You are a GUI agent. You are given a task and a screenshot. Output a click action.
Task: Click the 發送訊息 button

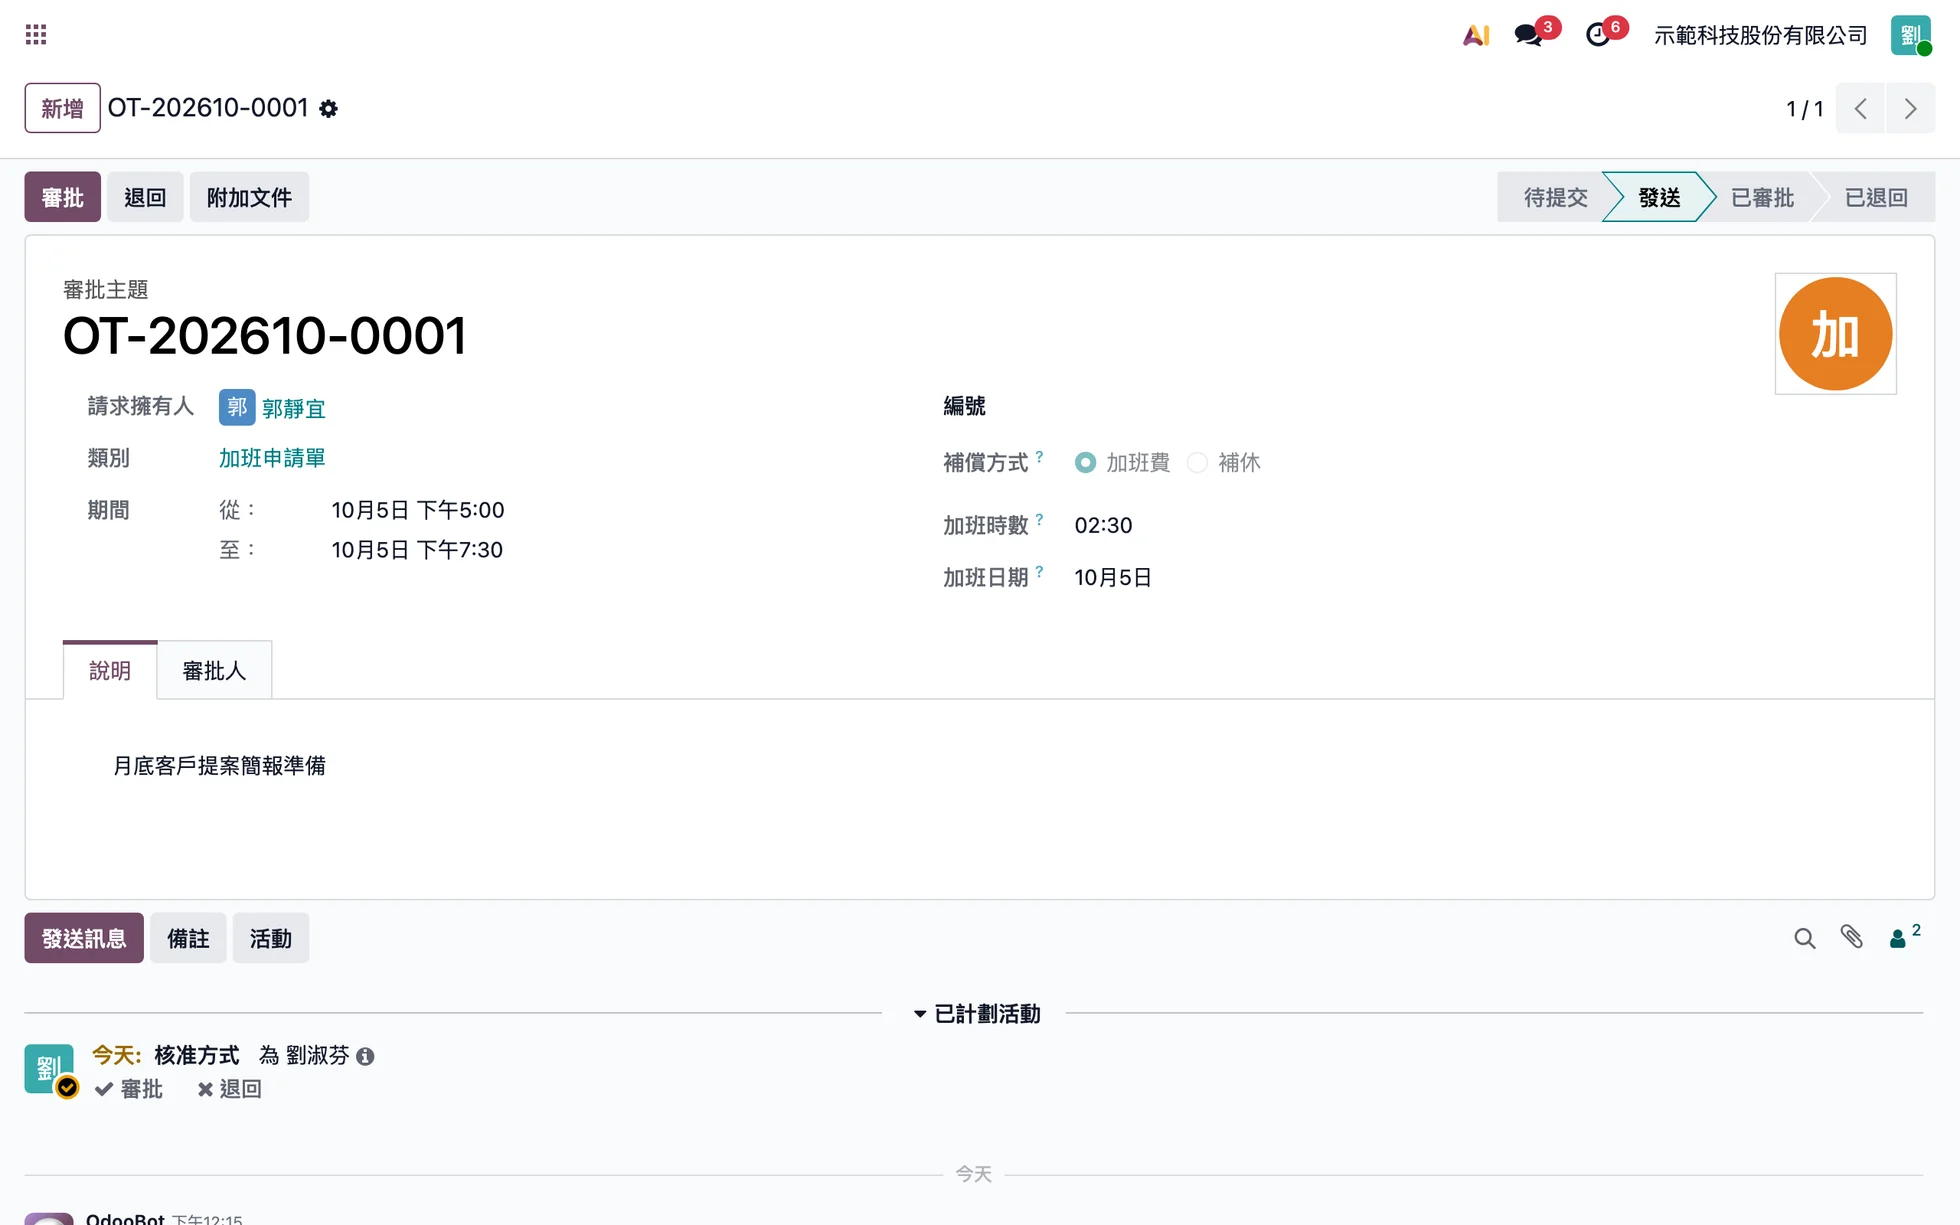[x=84, y=938]
